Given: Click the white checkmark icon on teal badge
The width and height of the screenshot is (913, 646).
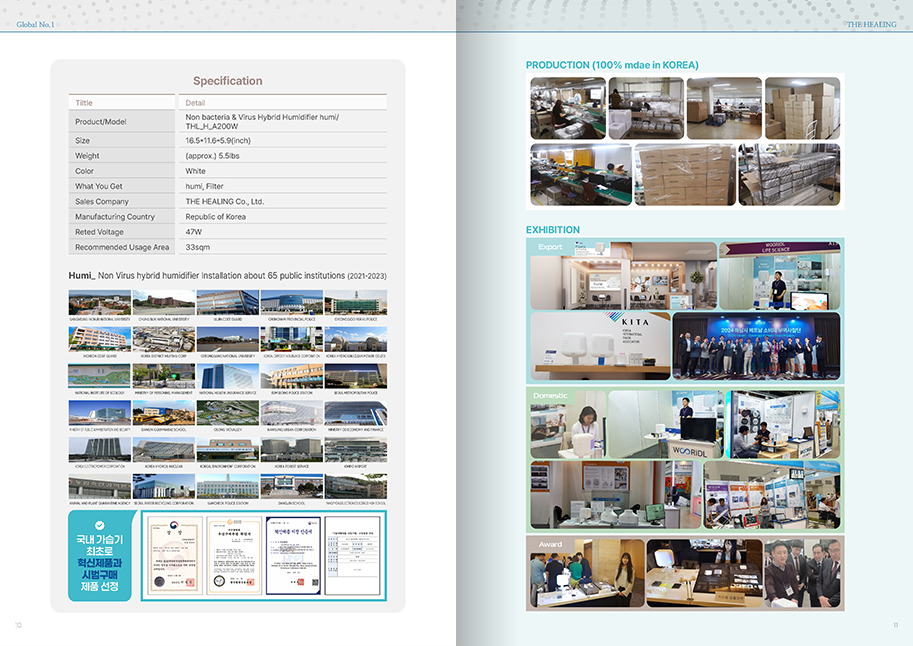Looking at the screenshot, I should [x=99, y=525].
